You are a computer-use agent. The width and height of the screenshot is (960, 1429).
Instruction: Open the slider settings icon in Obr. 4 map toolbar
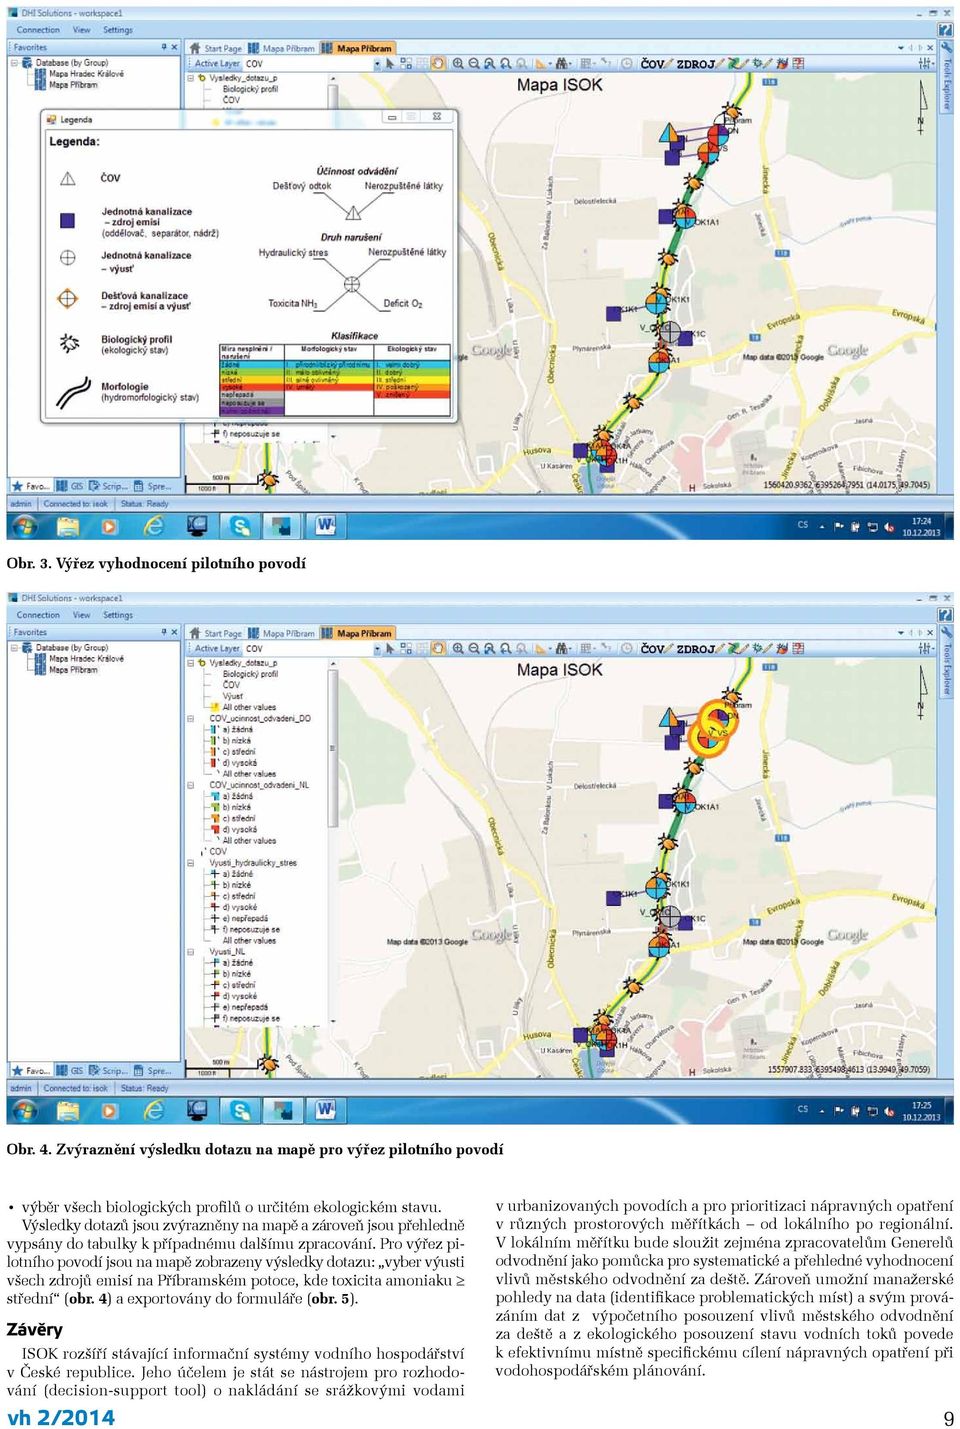925,648
